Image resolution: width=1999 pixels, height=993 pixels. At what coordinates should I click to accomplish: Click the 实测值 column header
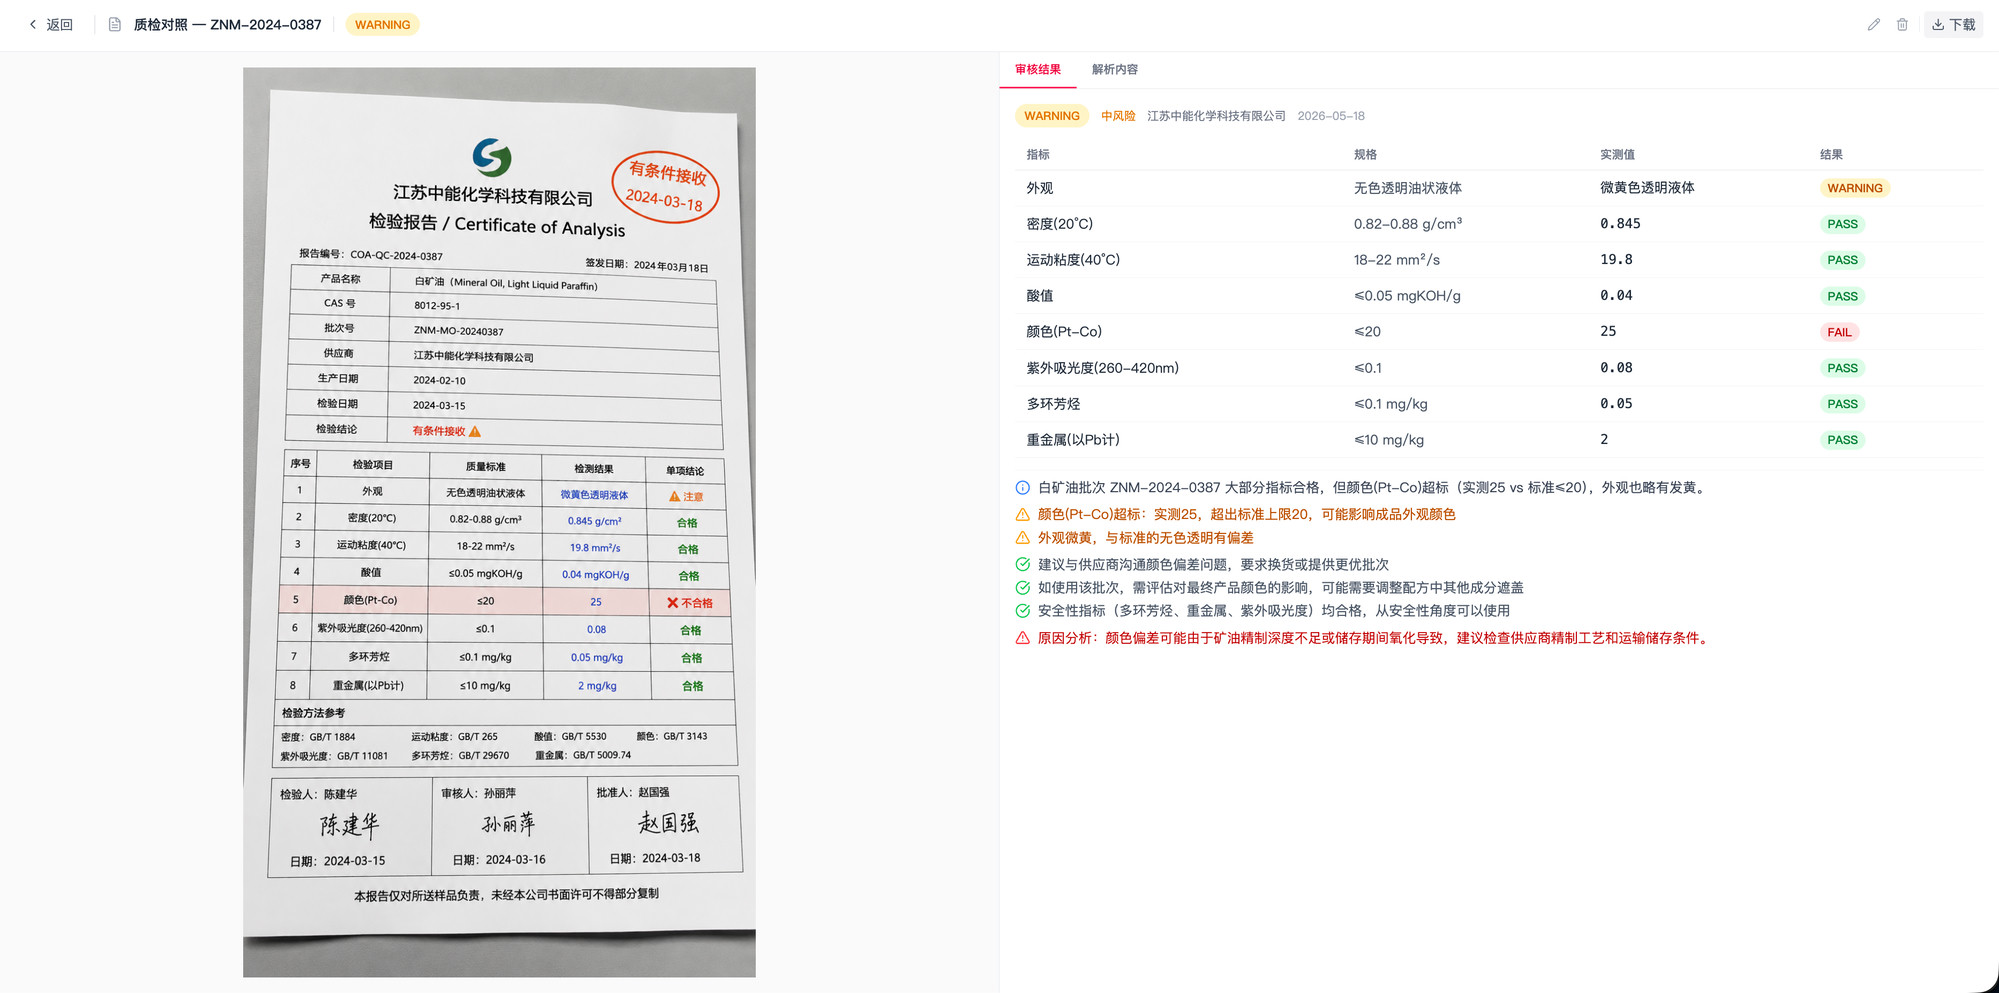click(1617, 154)
